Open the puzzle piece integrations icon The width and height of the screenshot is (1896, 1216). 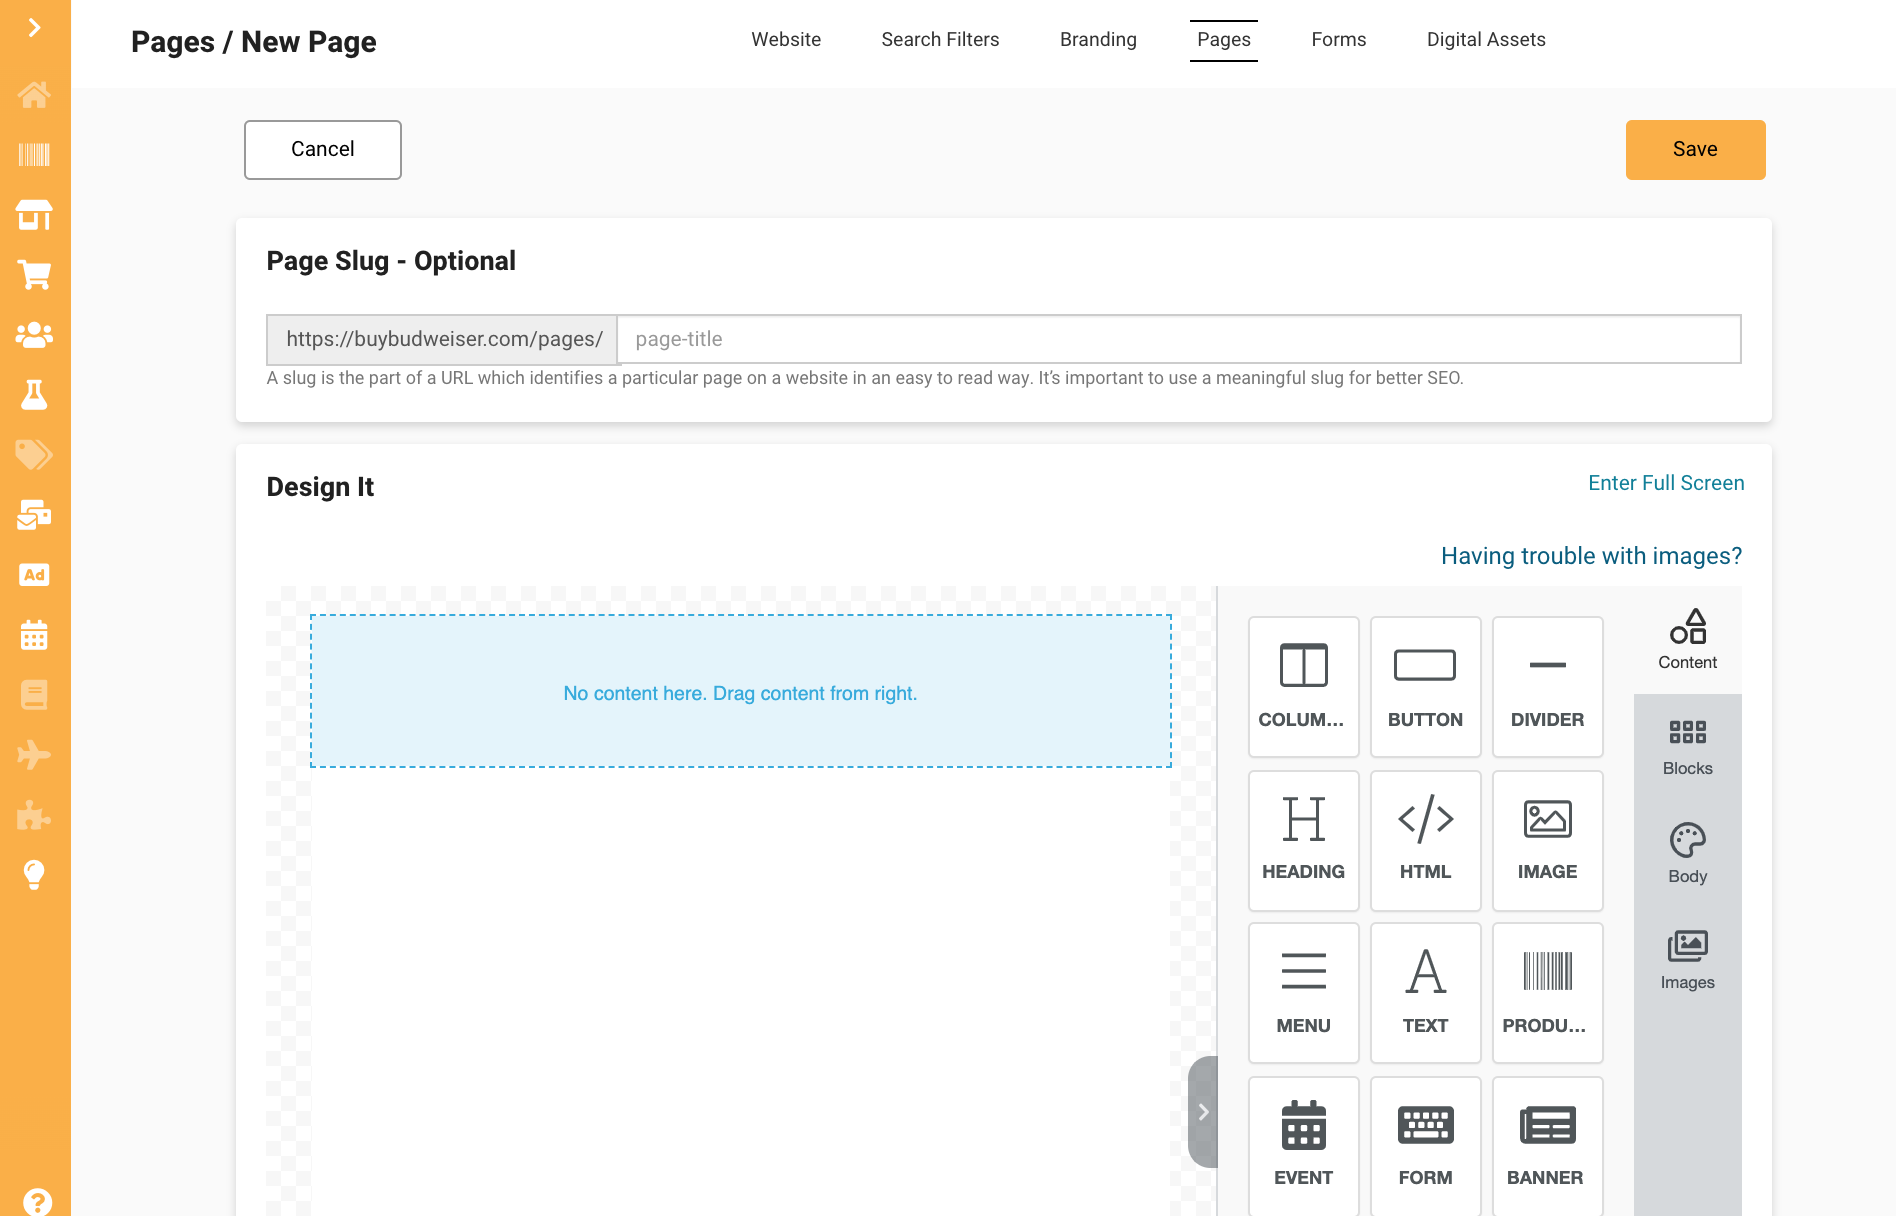(34, 815)
